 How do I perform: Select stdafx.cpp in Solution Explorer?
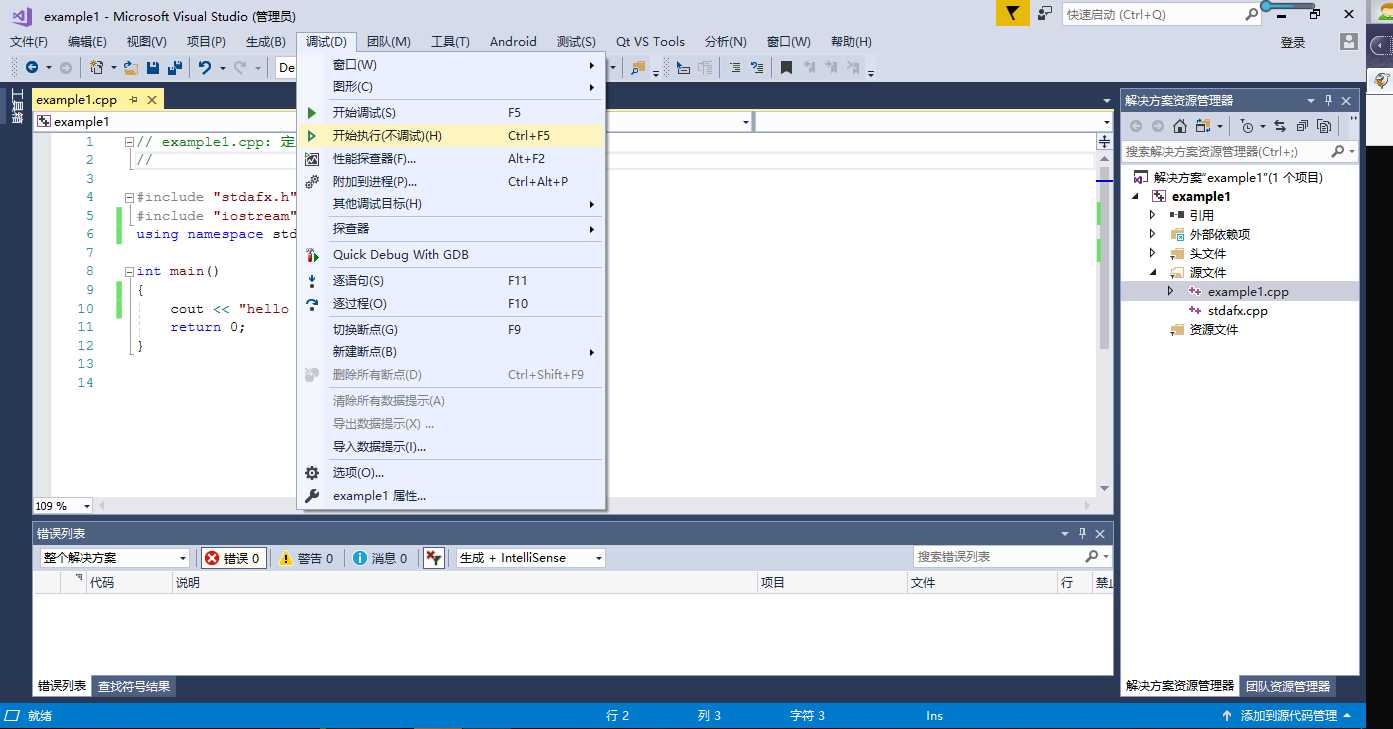point(1237,310)
